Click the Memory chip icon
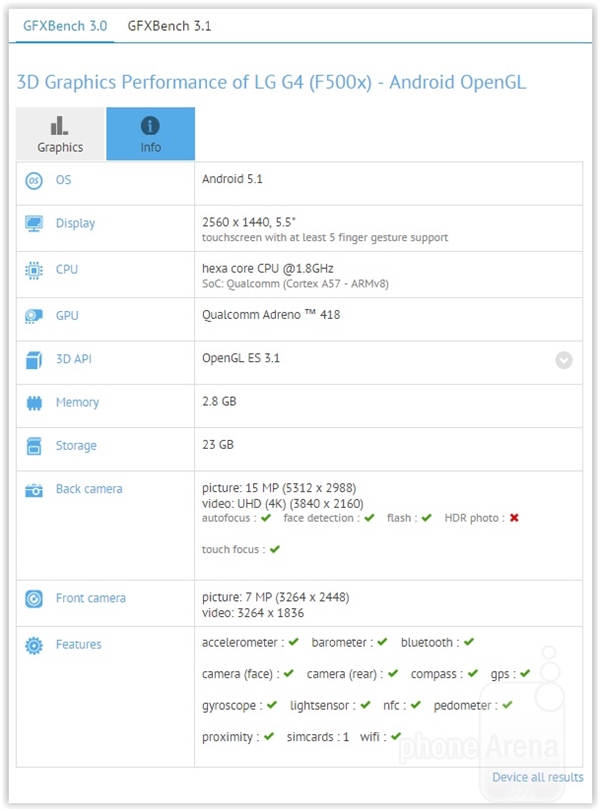The height and width of the screenshot is (811, 600). point(34,402)
